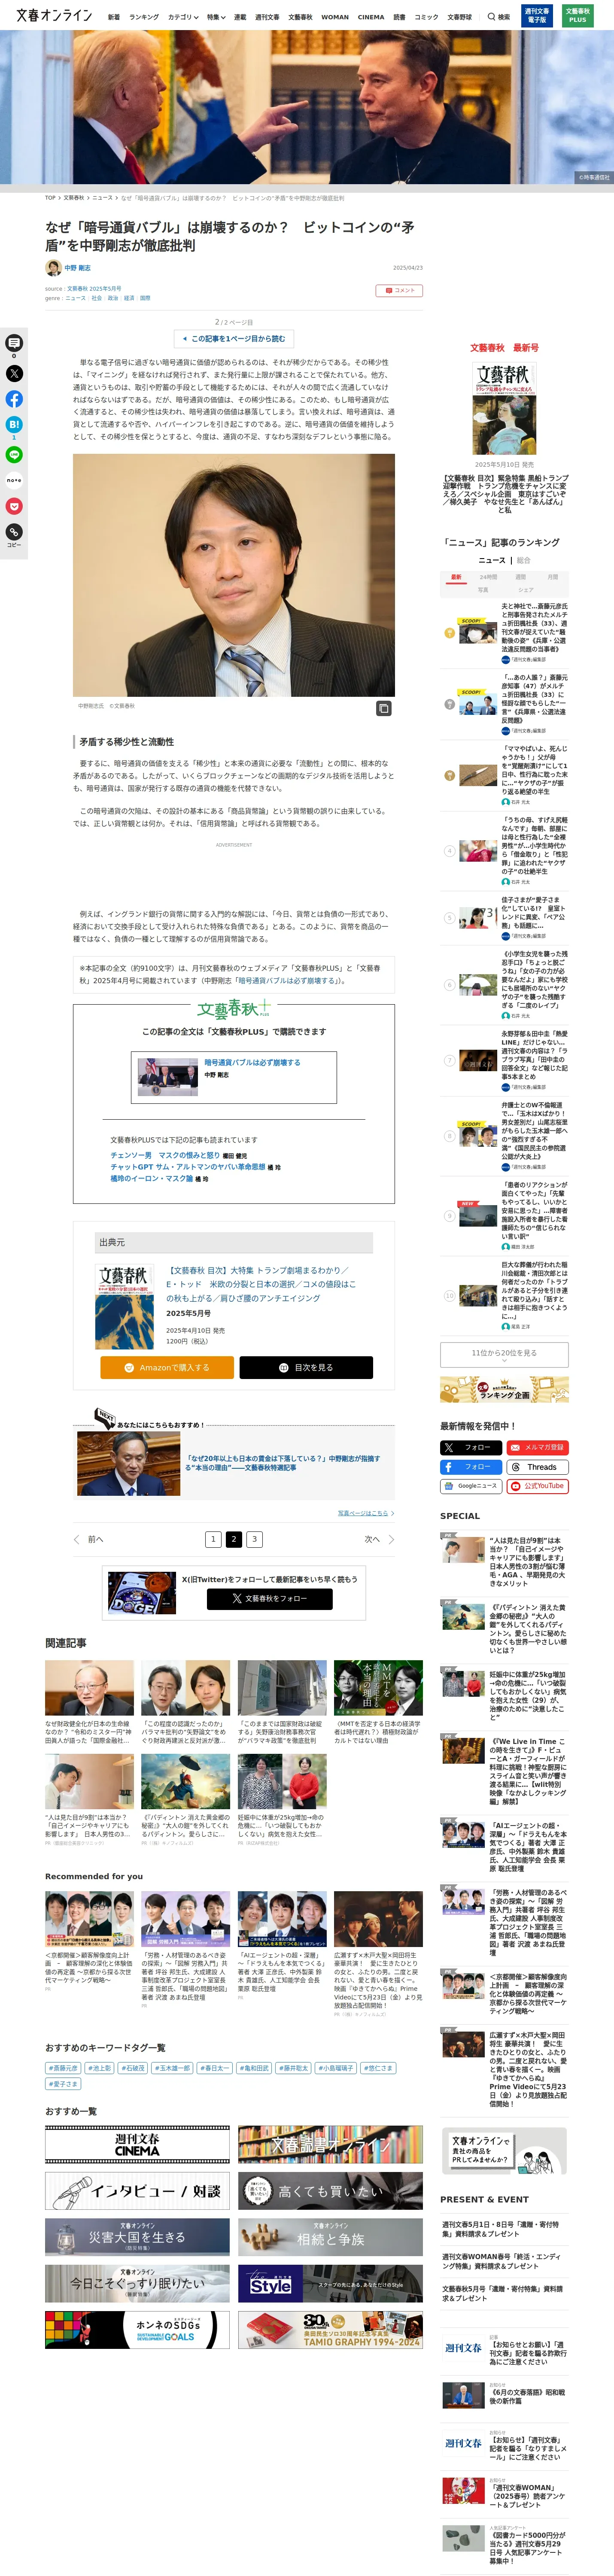Go to previous page arrow 前へ
614x2576 pixels.
(x=88, y=1539)
